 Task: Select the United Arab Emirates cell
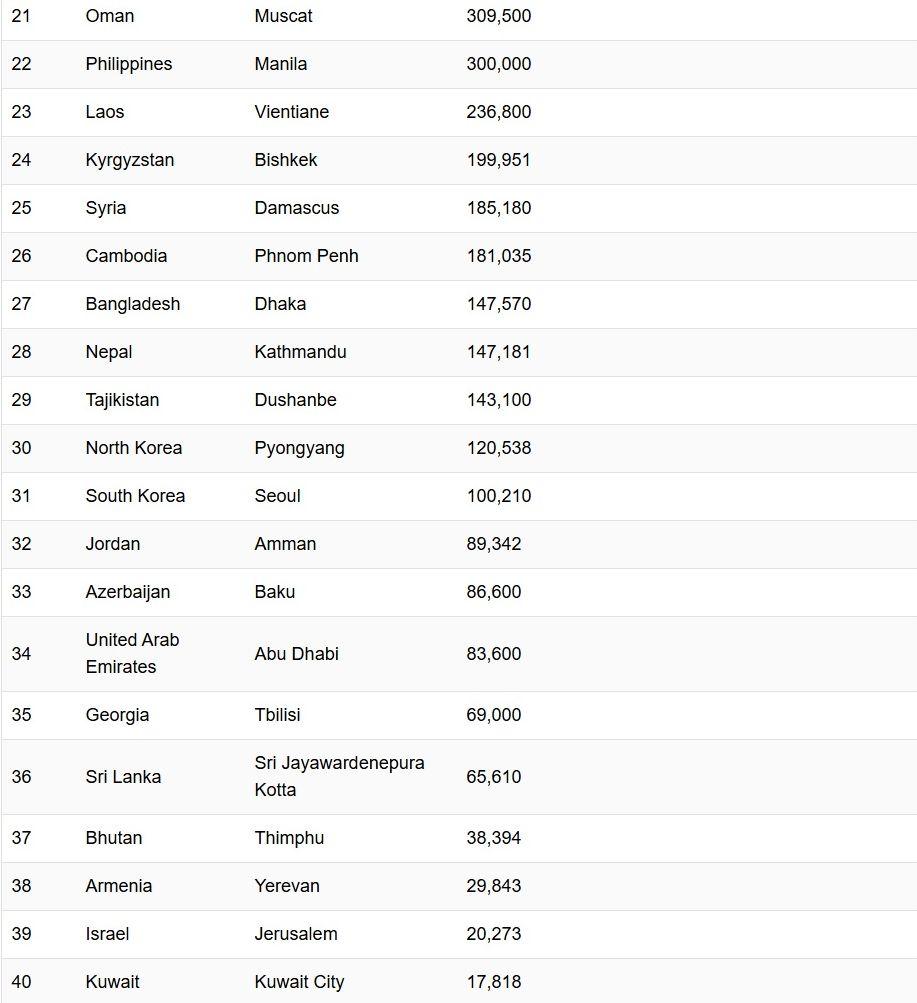(x=132, y=653)
